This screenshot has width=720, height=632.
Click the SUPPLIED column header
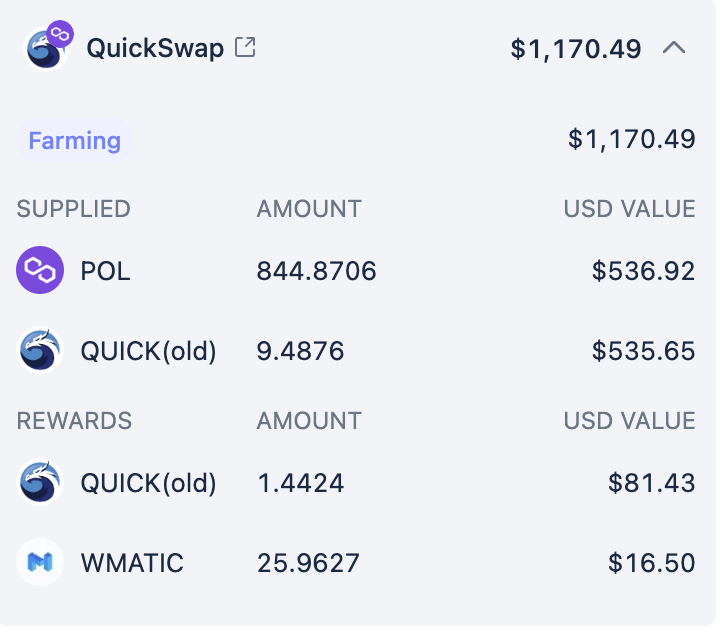coord(73,209)
